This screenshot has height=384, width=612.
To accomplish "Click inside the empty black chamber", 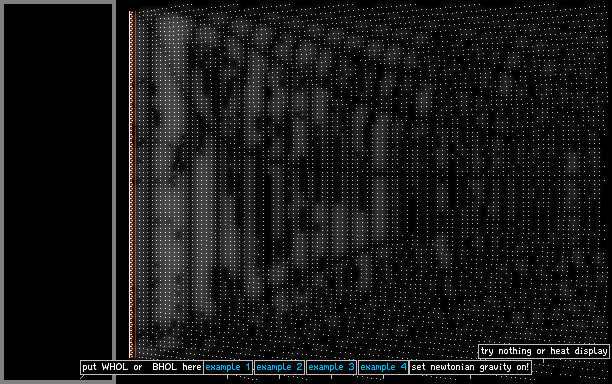I will (58, 191).
